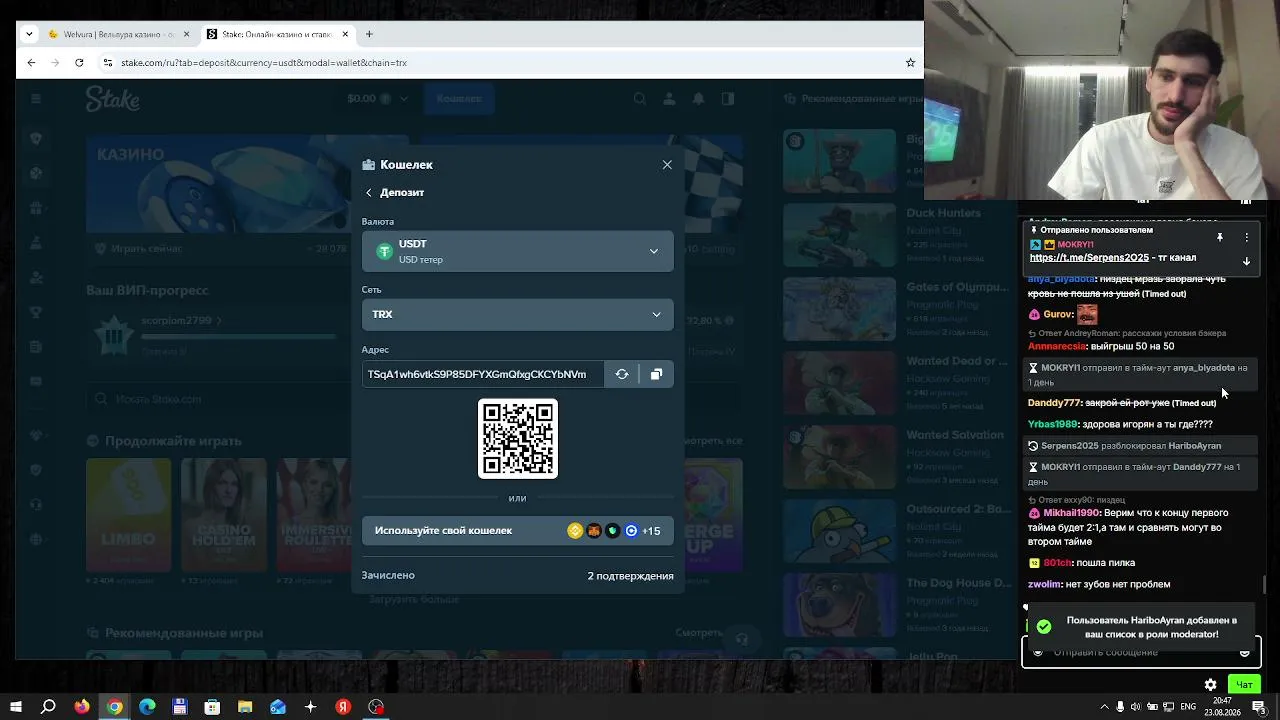Click the green Чат send button
The width and height of the screenshot is (1280, 720).
(x=1244, y=685)
